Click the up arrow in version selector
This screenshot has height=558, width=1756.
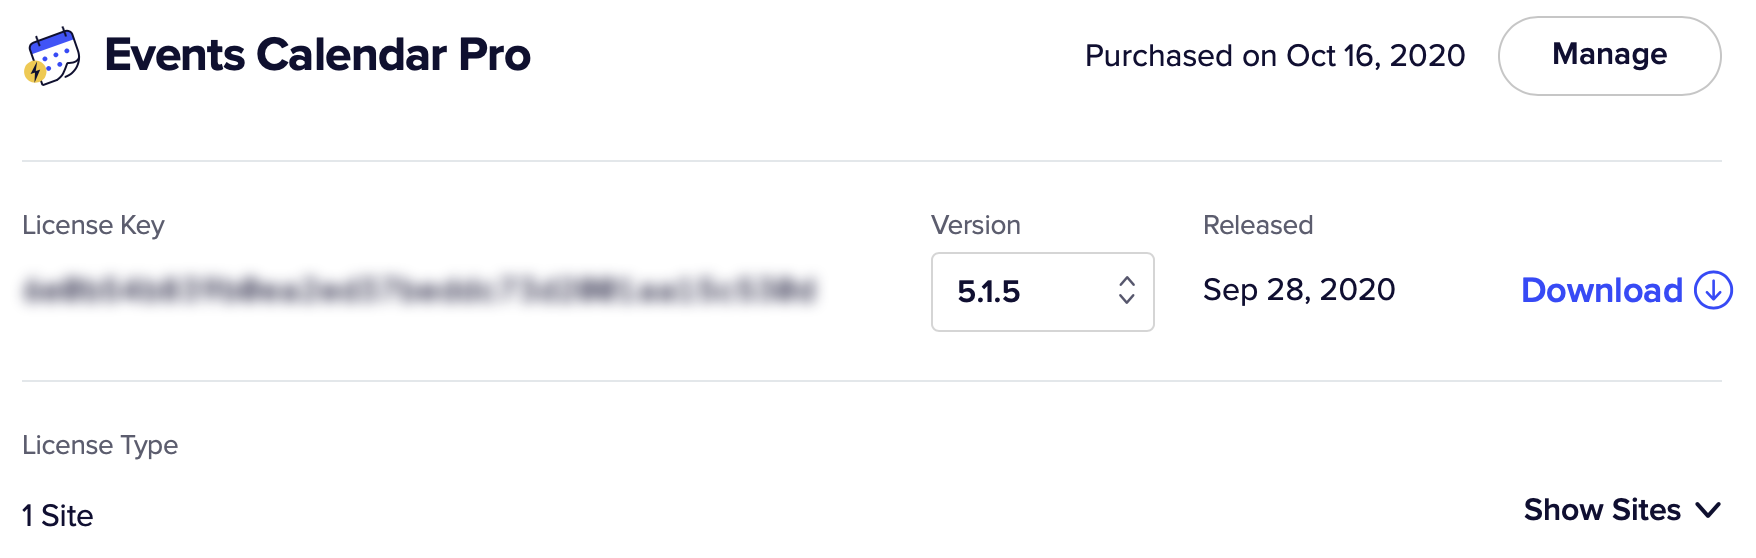point(1127,281)
